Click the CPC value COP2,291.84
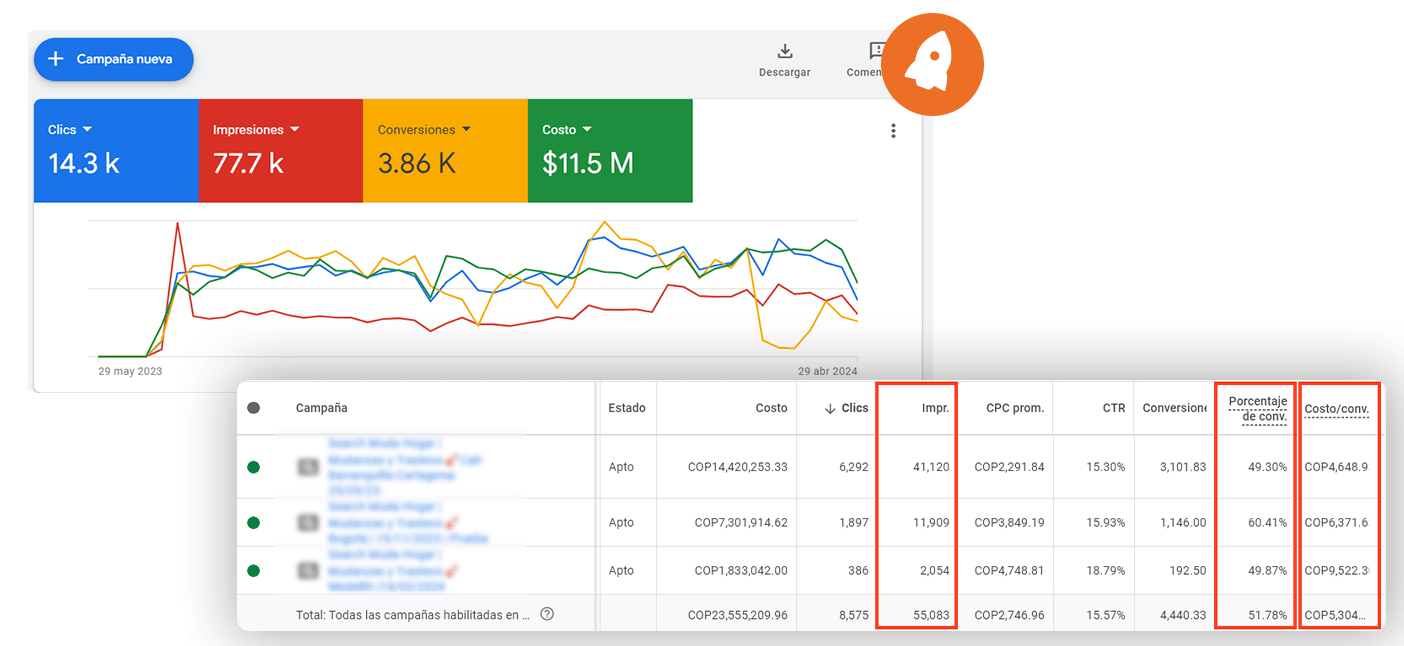 click(1009, 467)
